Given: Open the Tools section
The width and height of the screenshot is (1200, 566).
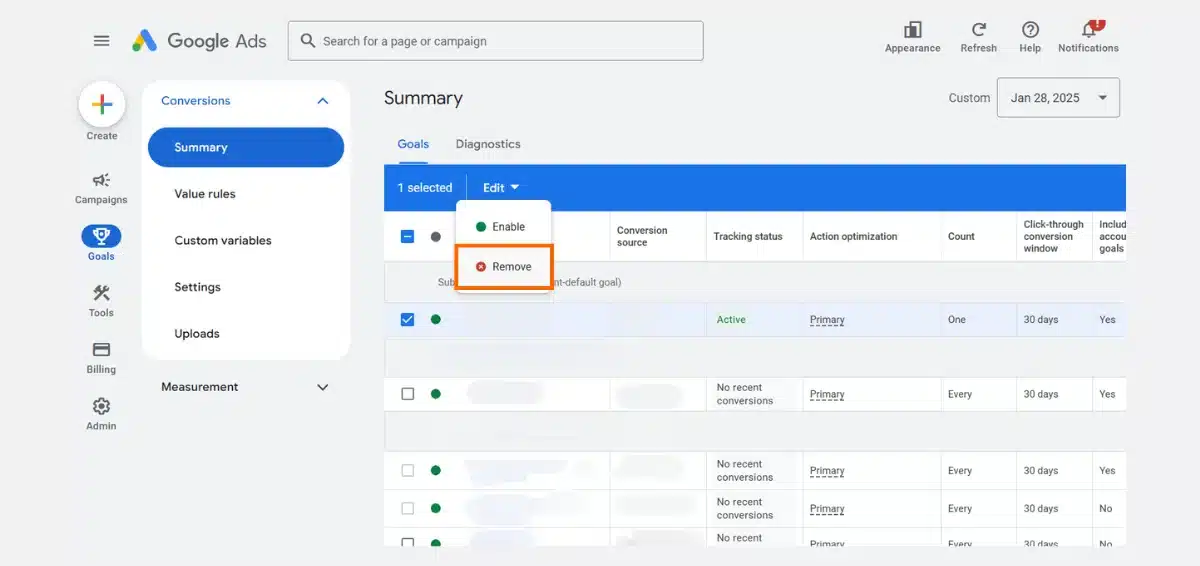Looking at the screenshot, I should tap(101, 300).
